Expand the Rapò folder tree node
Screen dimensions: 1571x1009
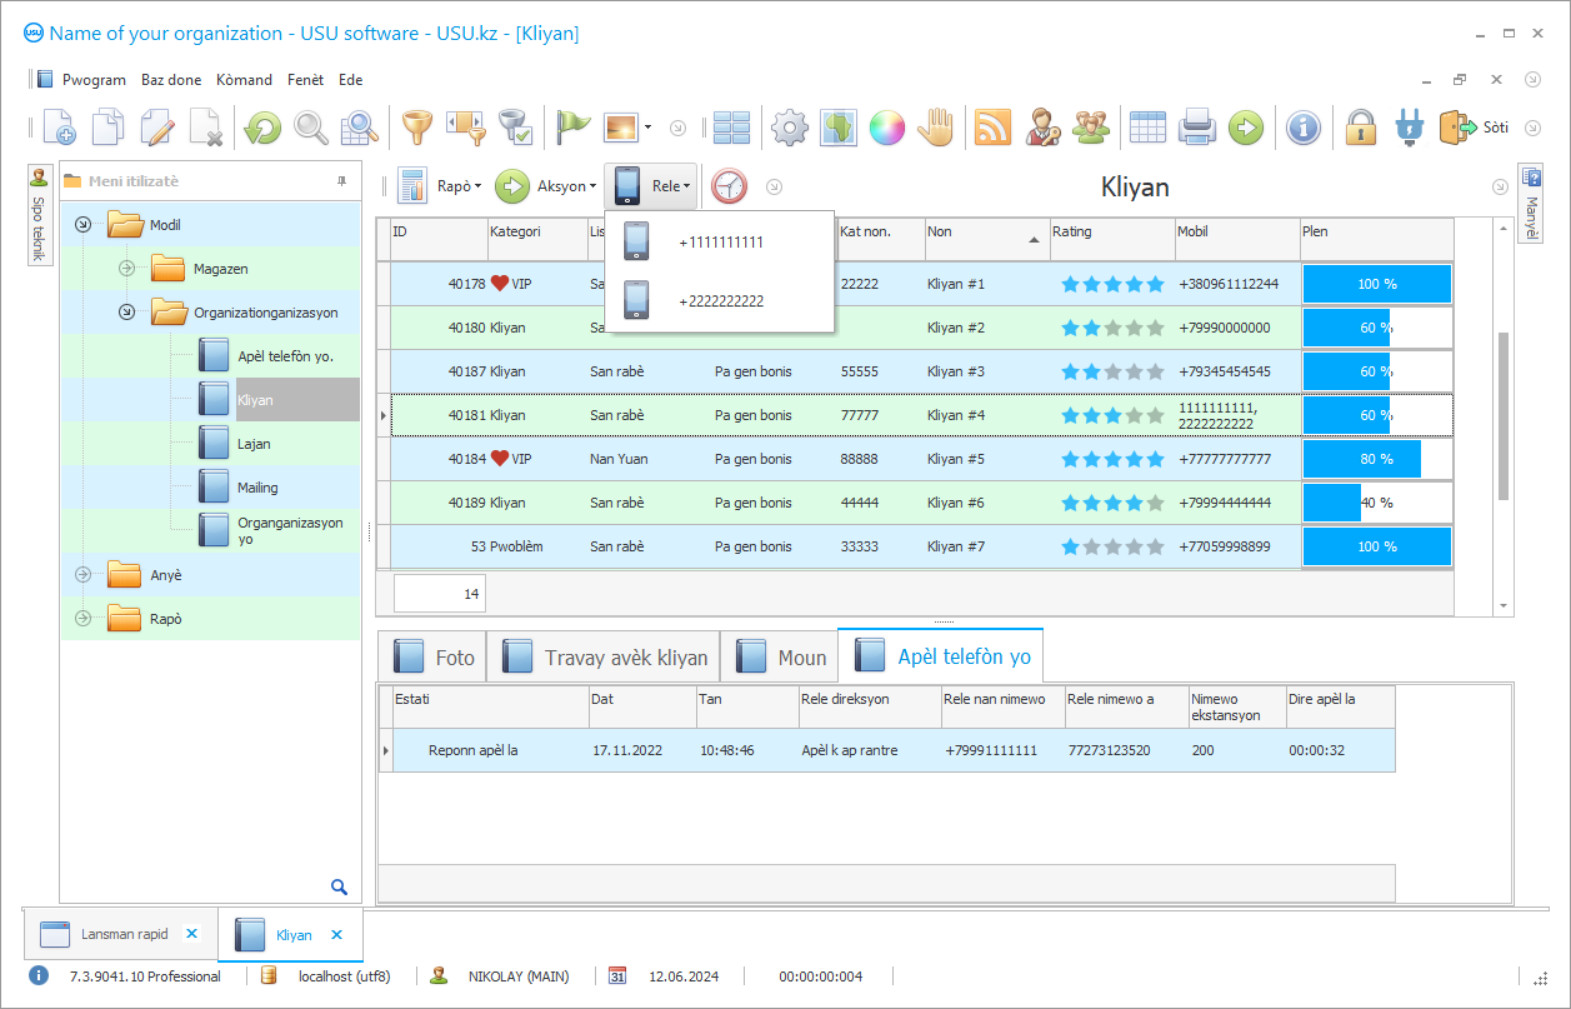pyautogui.click(x=83, y=618)
